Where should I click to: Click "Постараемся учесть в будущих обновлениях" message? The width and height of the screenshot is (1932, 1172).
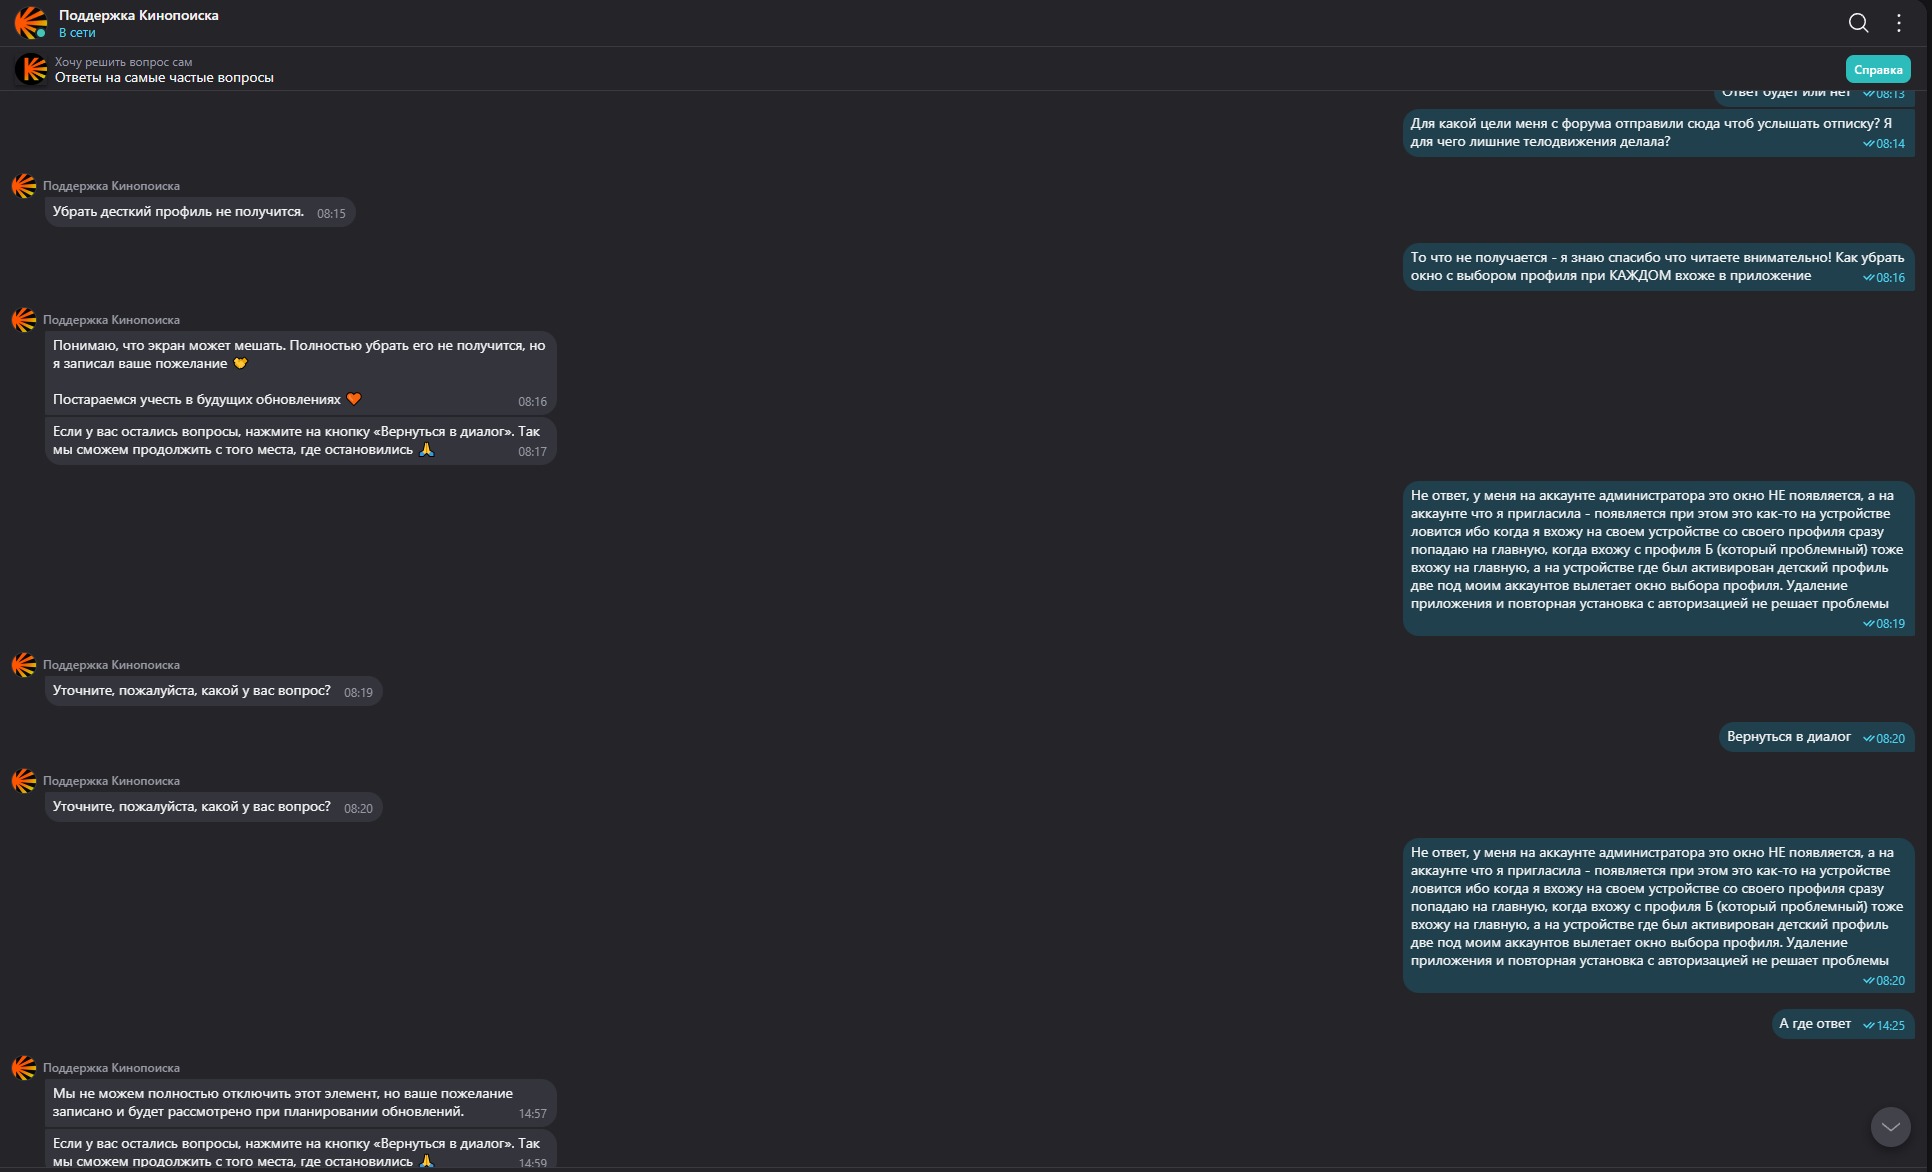197,400
